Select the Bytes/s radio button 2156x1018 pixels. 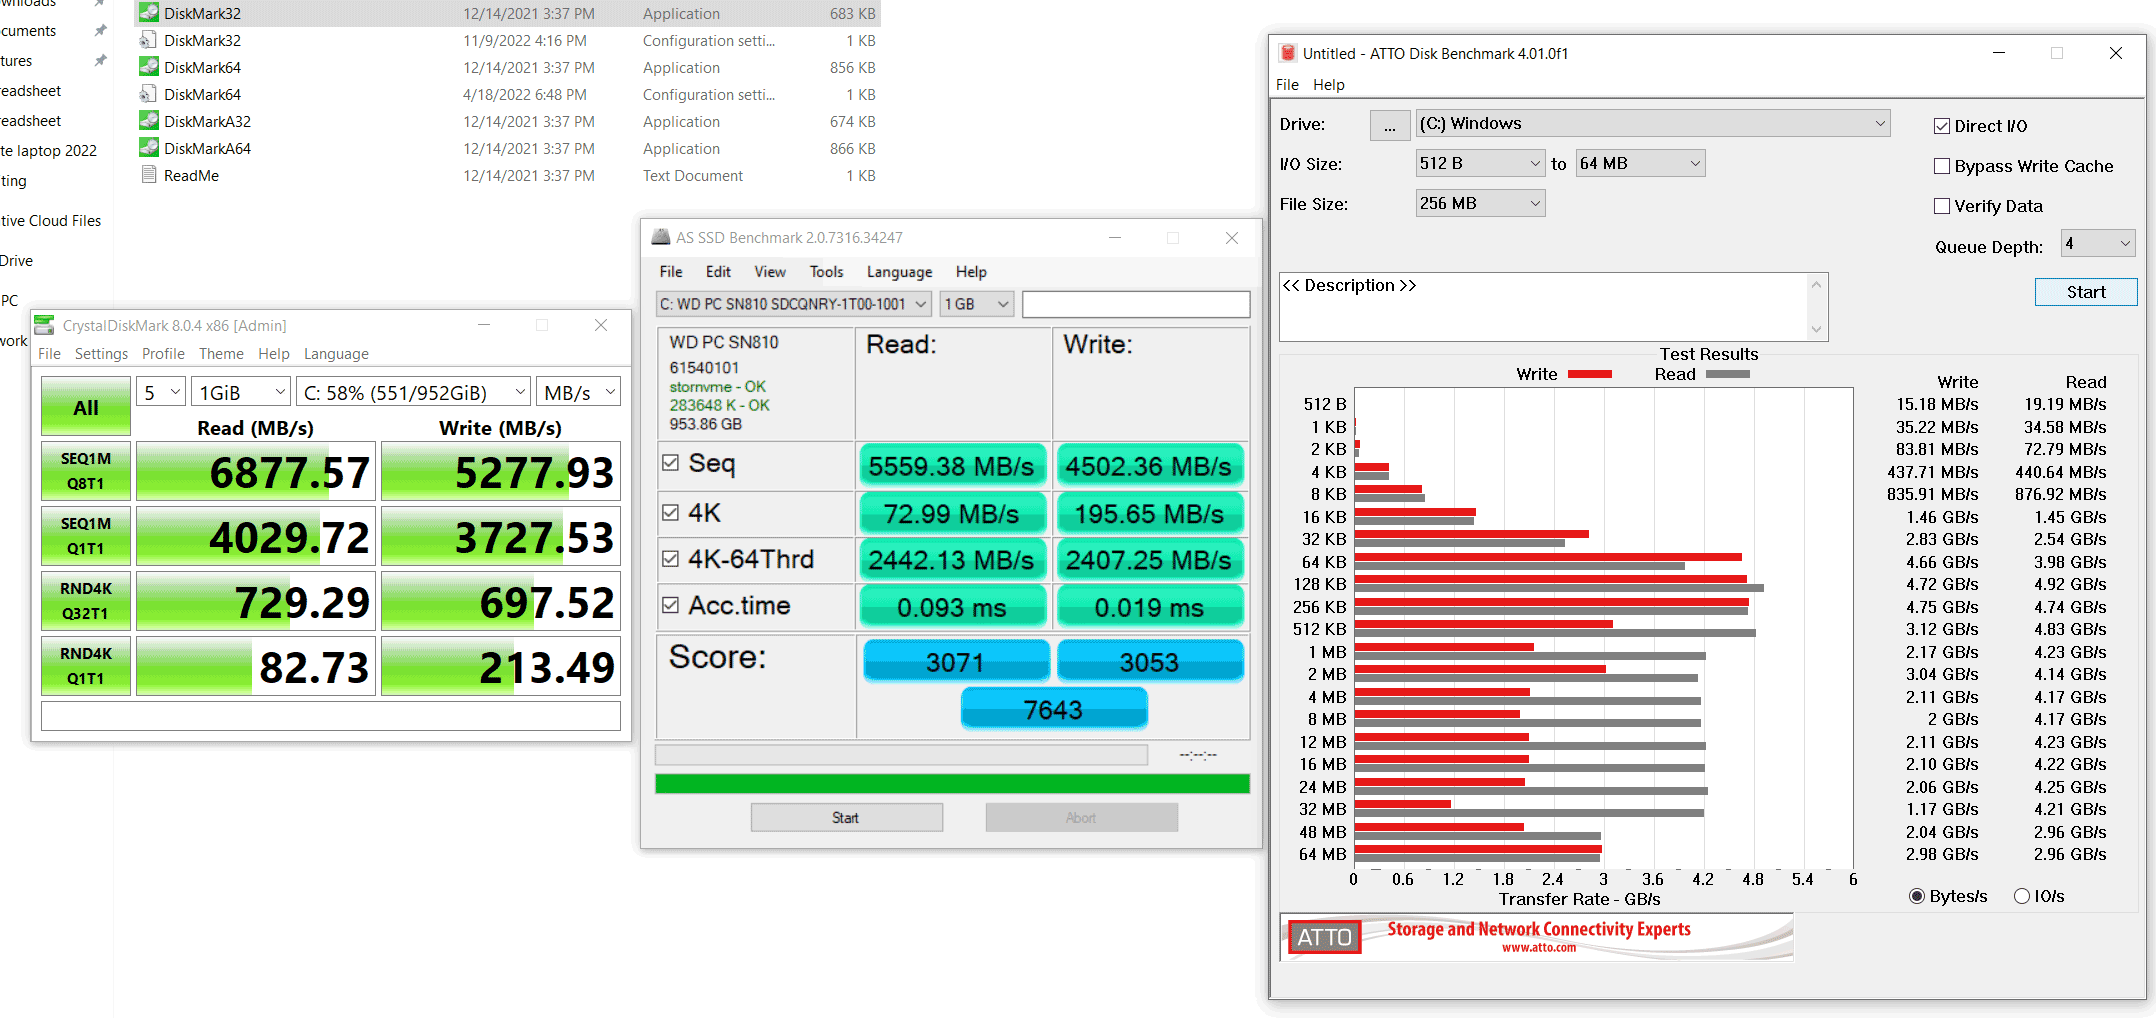(x=1917, y=896)
